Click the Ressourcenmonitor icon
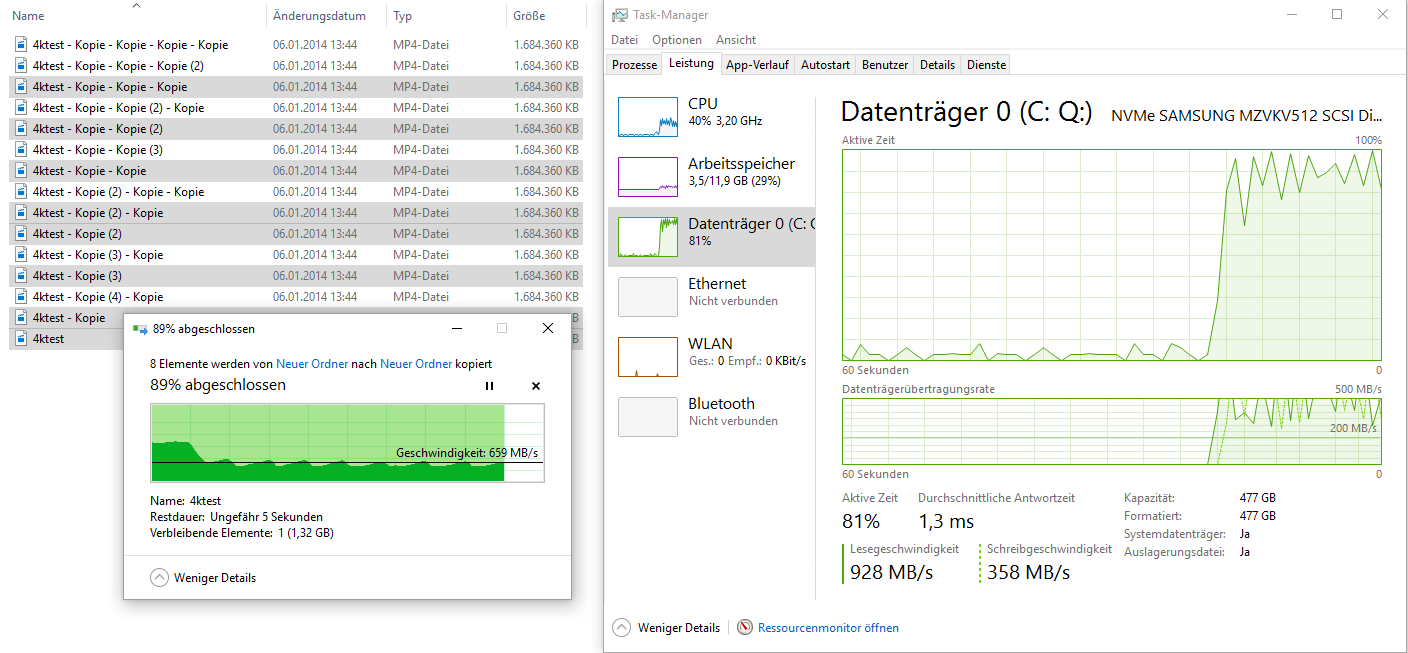Screen dimensions: 1408x653 point(745,628)
